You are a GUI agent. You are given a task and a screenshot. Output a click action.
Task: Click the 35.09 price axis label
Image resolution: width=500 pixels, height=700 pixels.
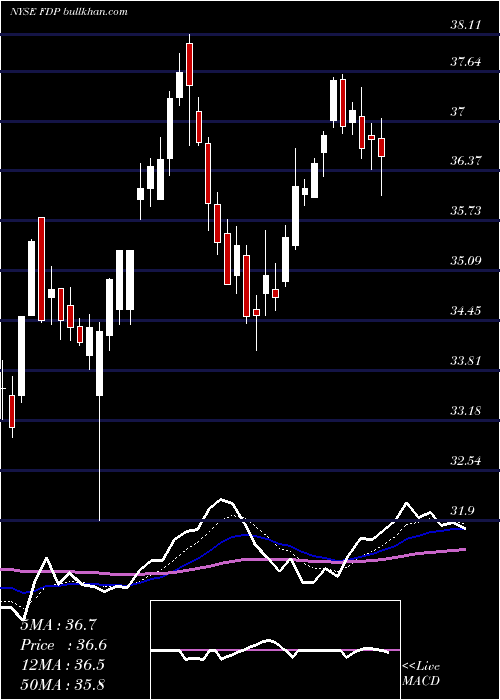[x=466, y=260]
